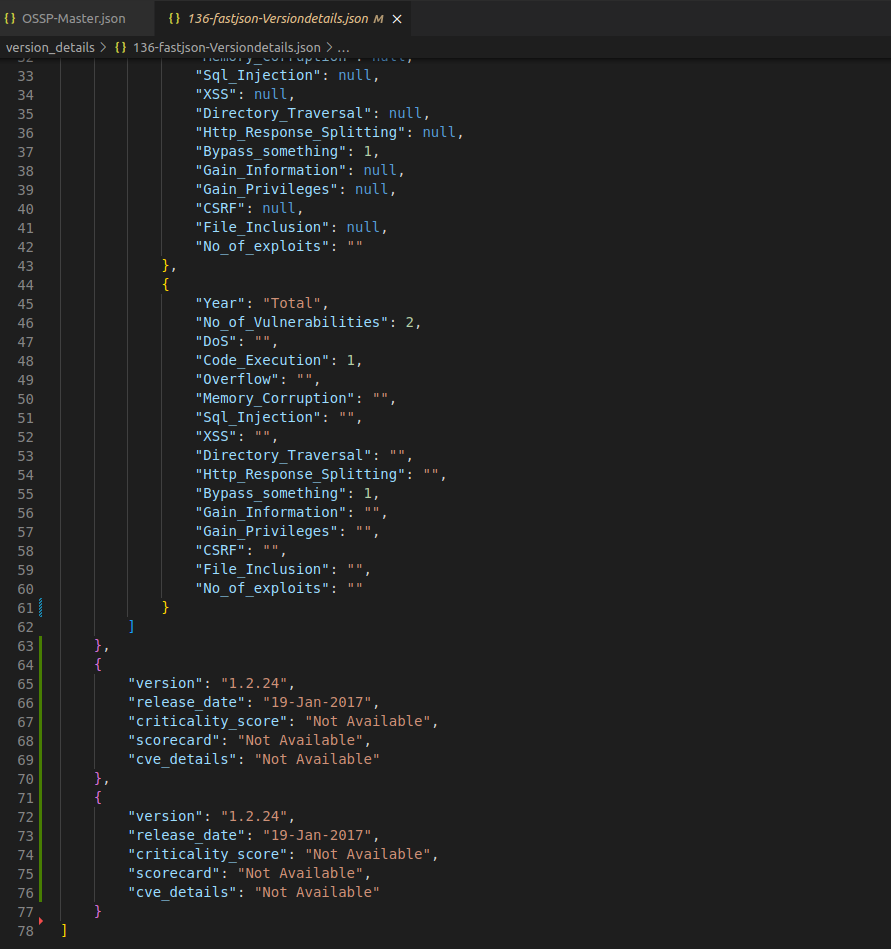
Task: Click the JSON icon in the breadcrumb
Action: tap(120, 47)
